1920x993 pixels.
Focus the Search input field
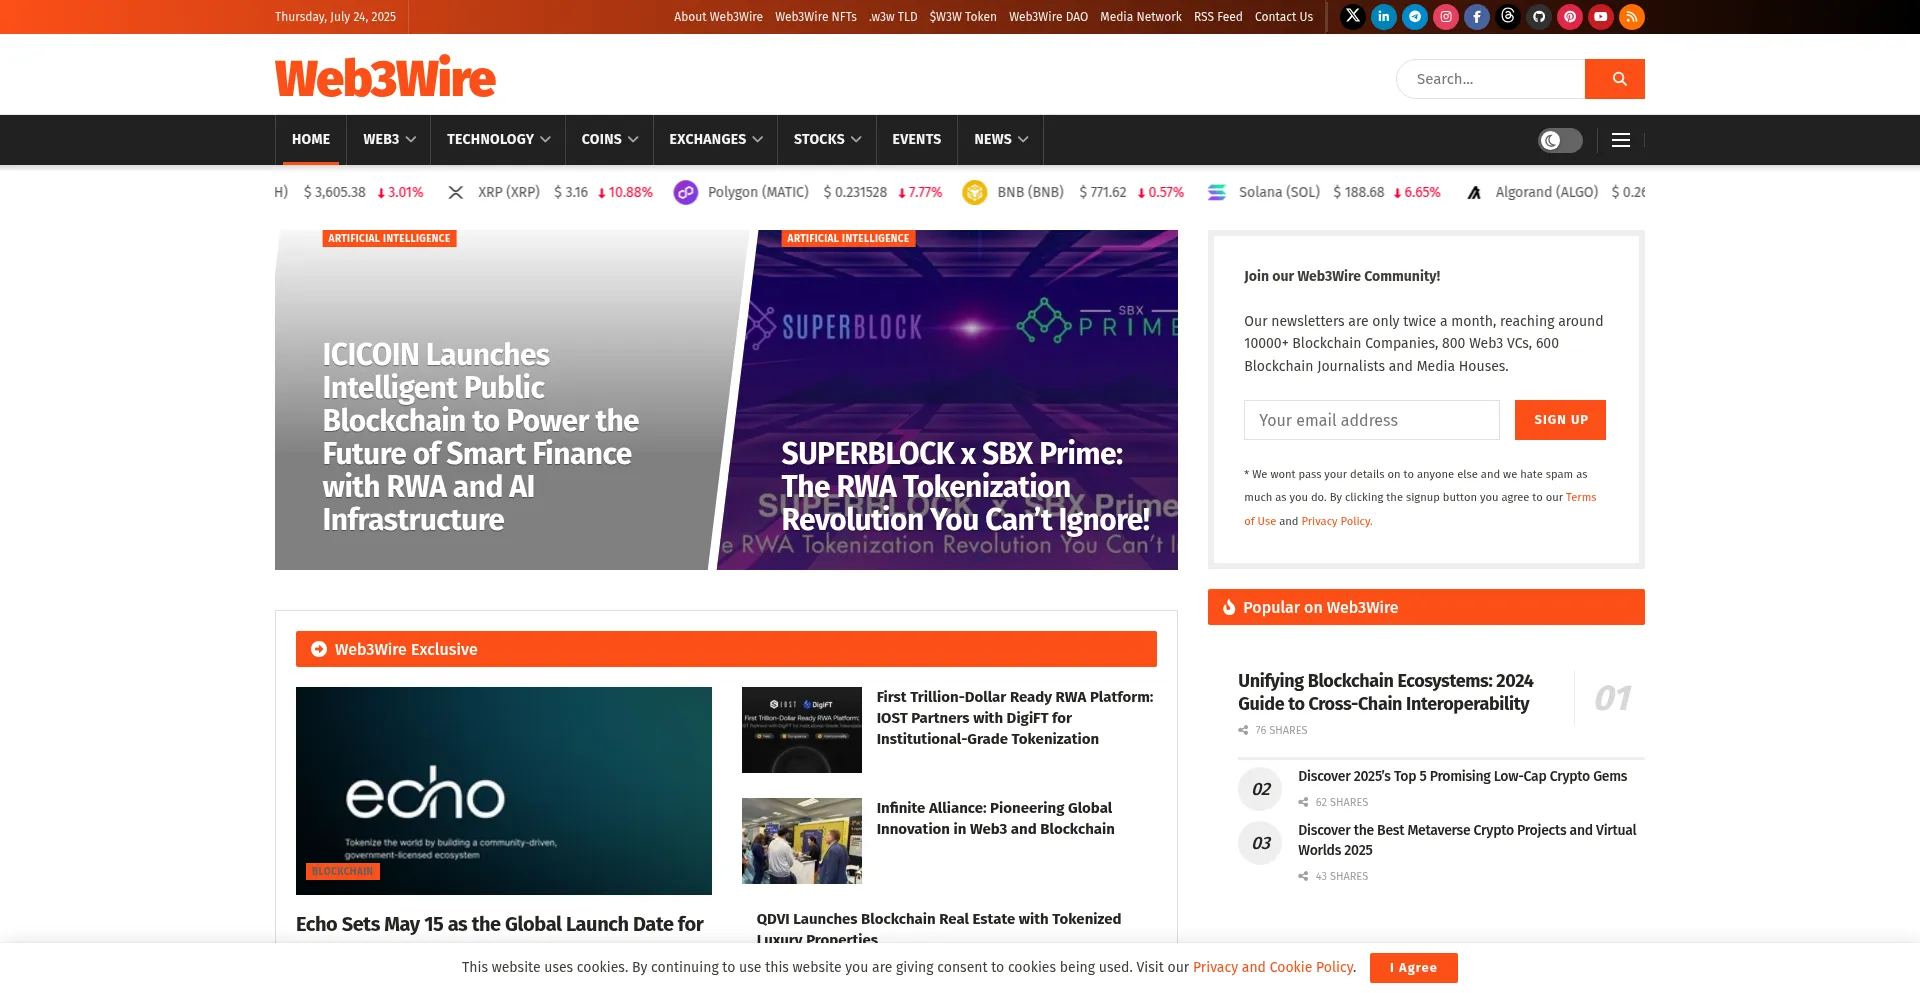coord(1491,79)
